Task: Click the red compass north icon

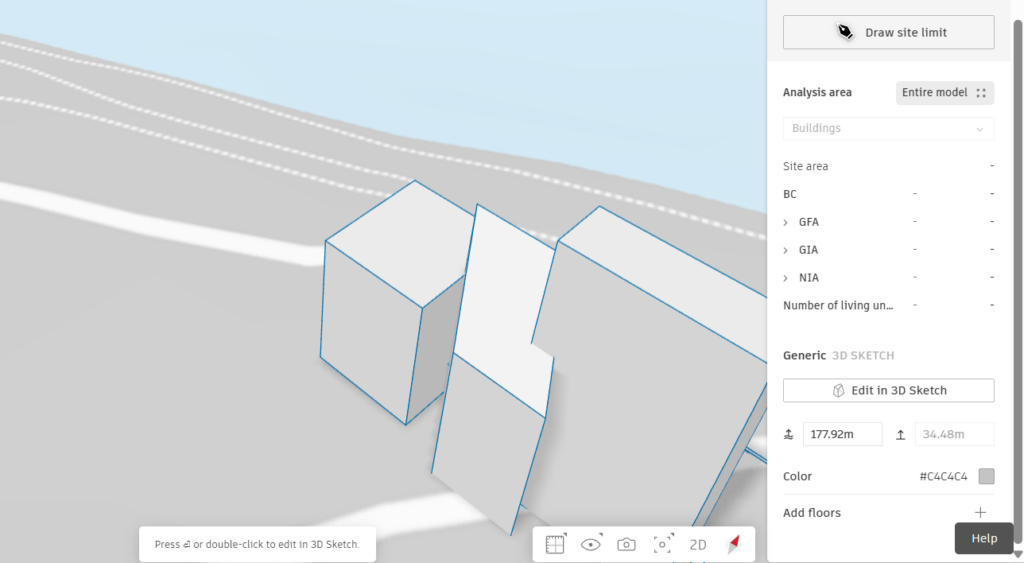Action: tap(733, 544)
